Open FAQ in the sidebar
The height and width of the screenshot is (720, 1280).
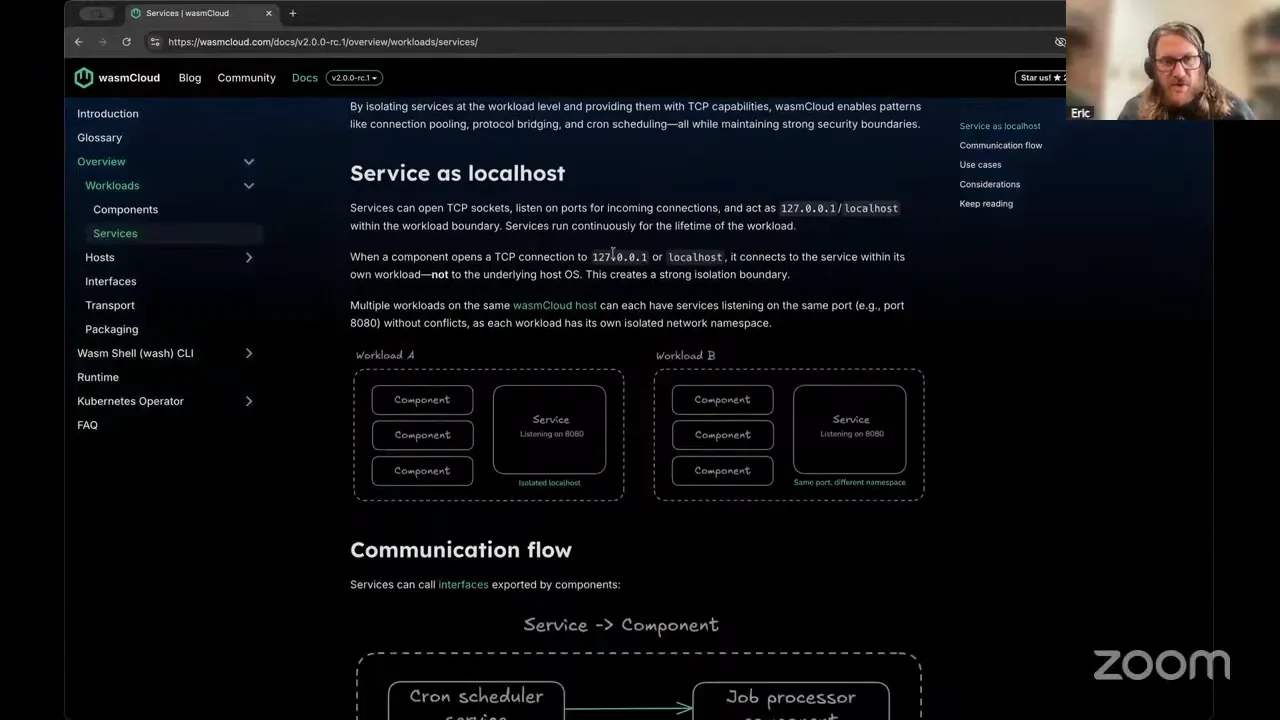(87, 426)
